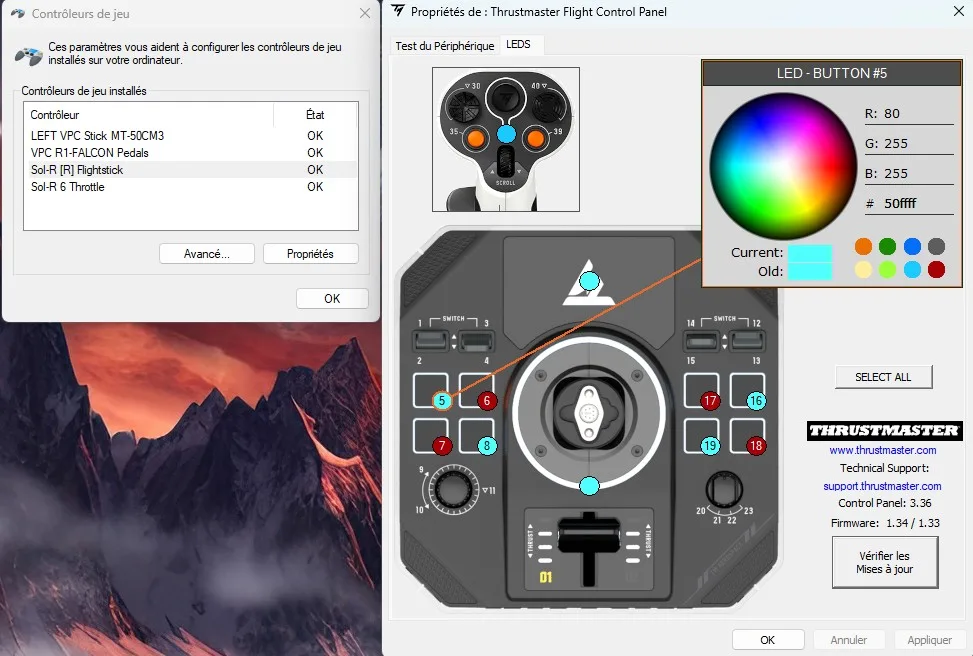
Task: Choose the pale yellow preset color swatch
Action: pos(863,269)
